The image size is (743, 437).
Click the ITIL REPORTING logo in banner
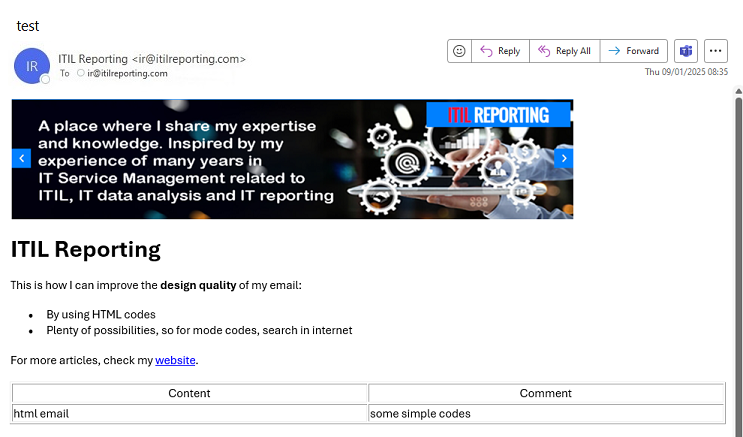pos(498,115)
